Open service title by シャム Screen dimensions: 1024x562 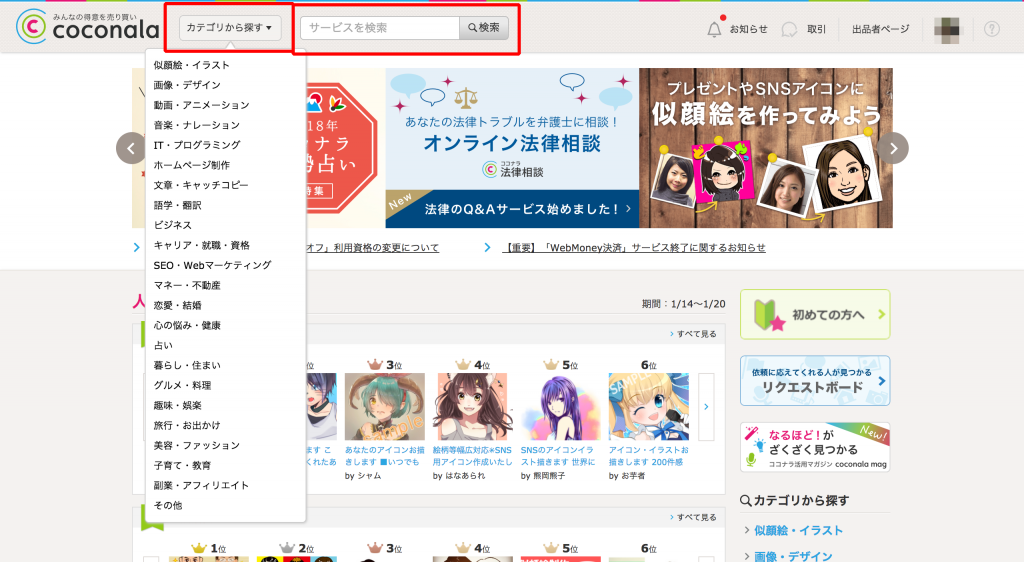click(385, 456)
